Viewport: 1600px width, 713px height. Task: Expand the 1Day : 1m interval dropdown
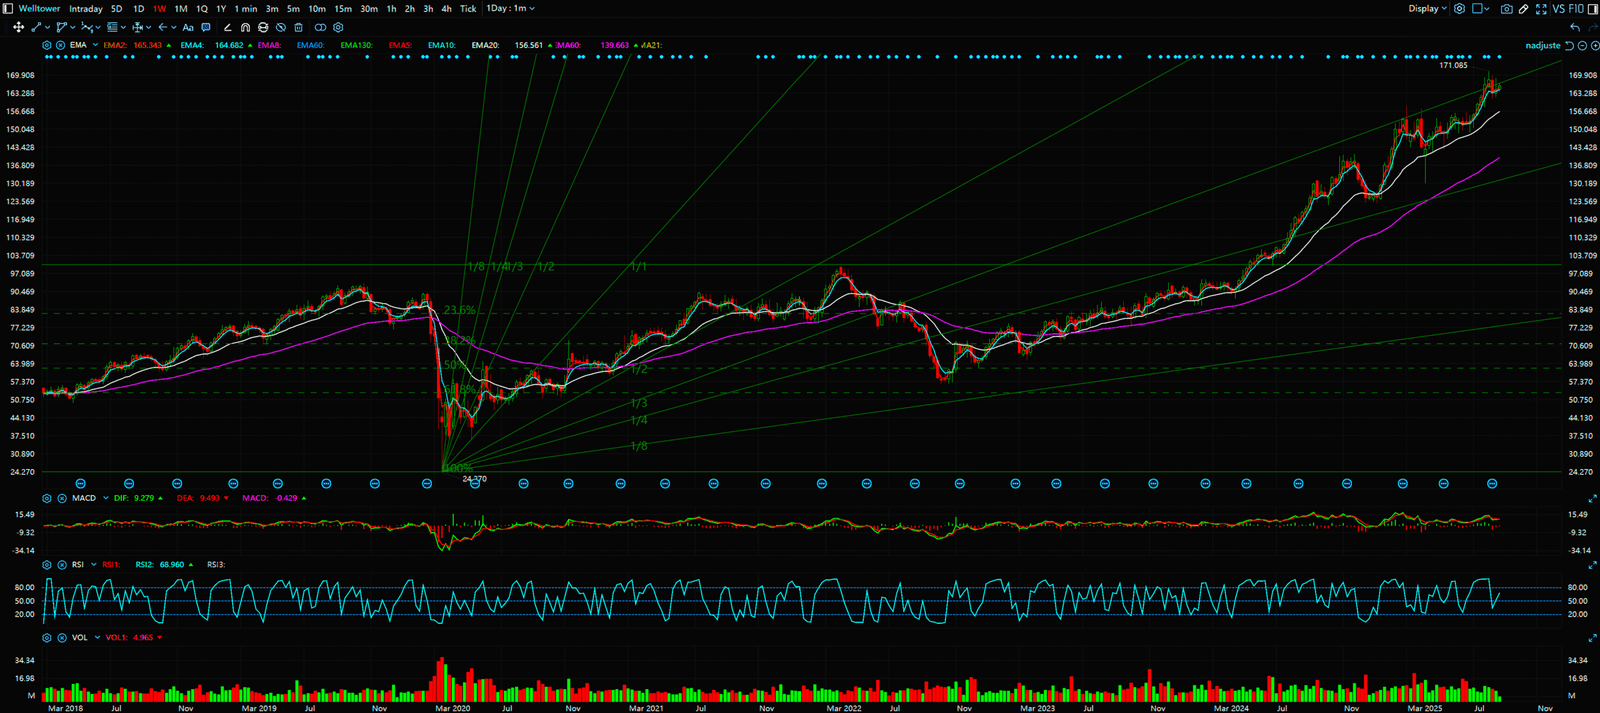[510, 9]
